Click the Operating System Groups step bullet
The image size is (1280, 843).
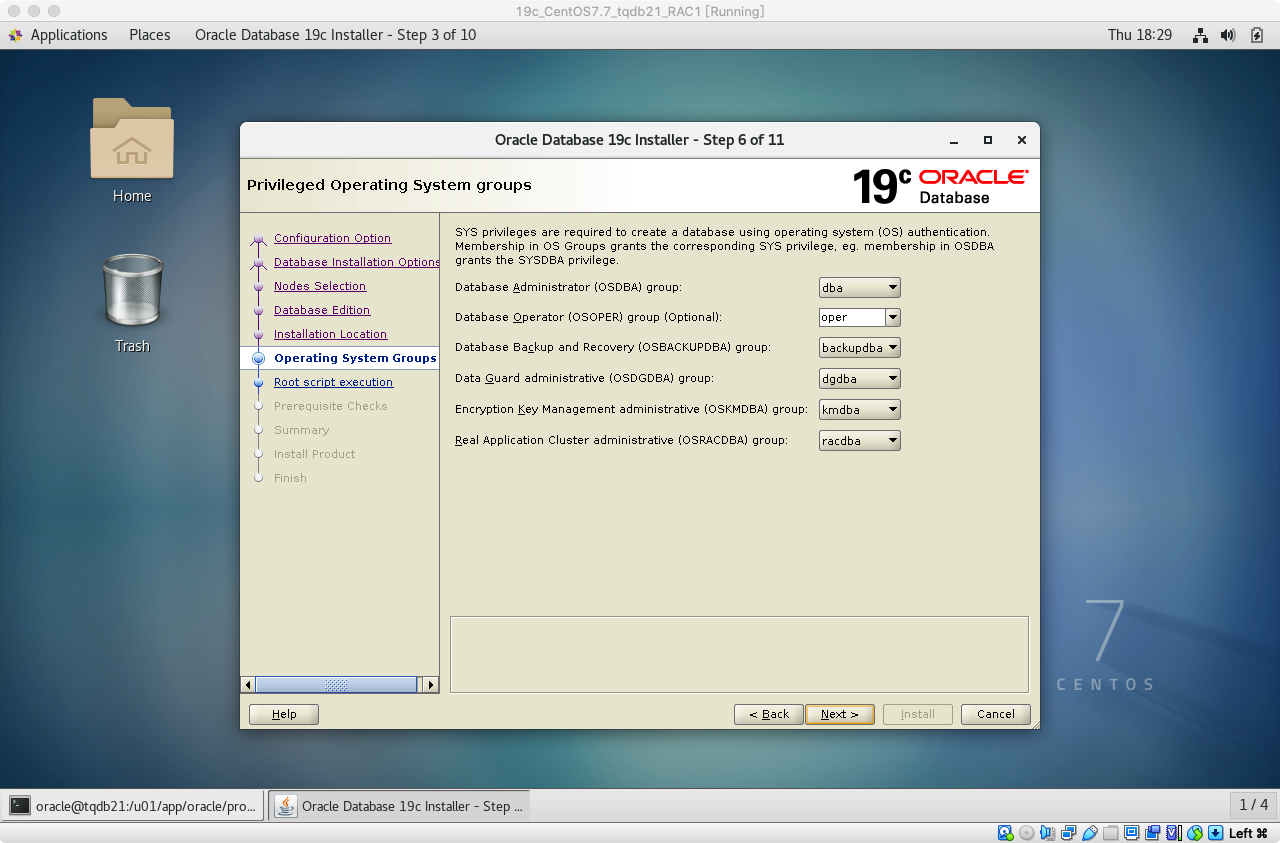(x=259, y=358)
